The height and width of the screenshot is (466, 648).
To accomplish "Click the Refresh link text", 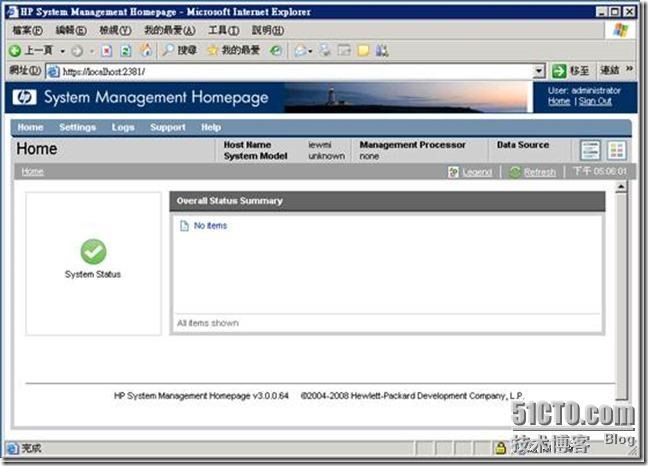I will (x=540, y=172).
